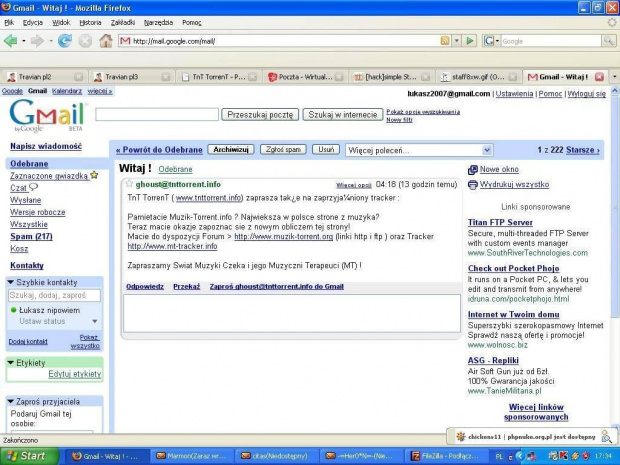Screen dimensions: 620x465
Task: Click Napisz wiadomość link
Action: coord(46,146)
